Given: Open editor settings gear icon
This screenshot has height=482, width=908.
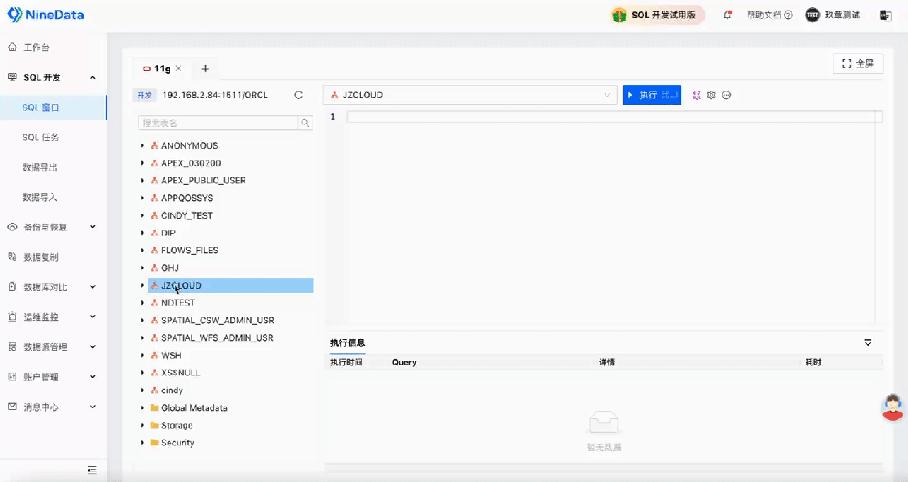Looking at the screenshot, I should point(711,95).
